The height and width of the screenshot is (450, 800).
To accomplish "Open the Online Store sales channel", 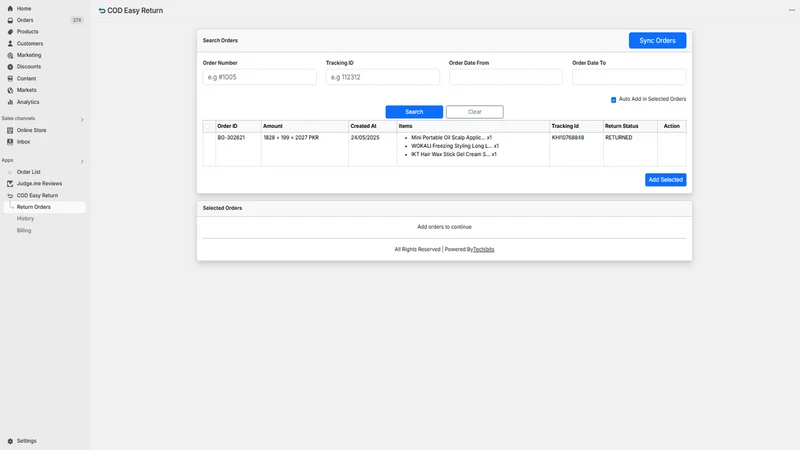I will click(31, 130).
